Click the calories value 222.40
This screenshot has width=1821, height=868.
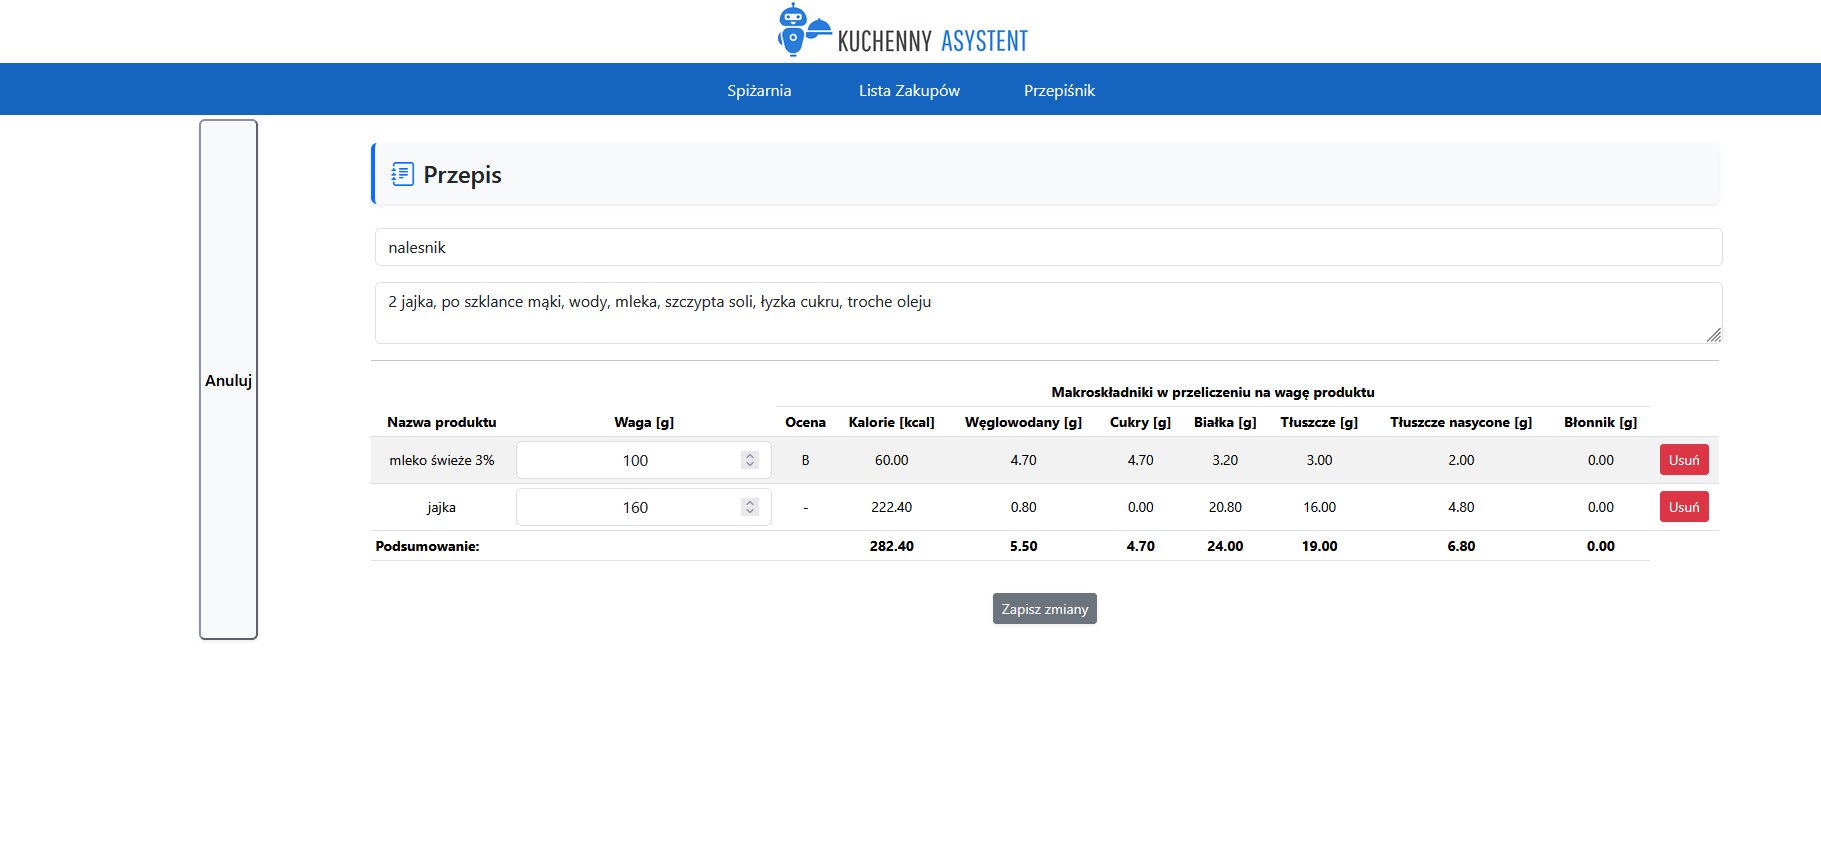[891, 507]
